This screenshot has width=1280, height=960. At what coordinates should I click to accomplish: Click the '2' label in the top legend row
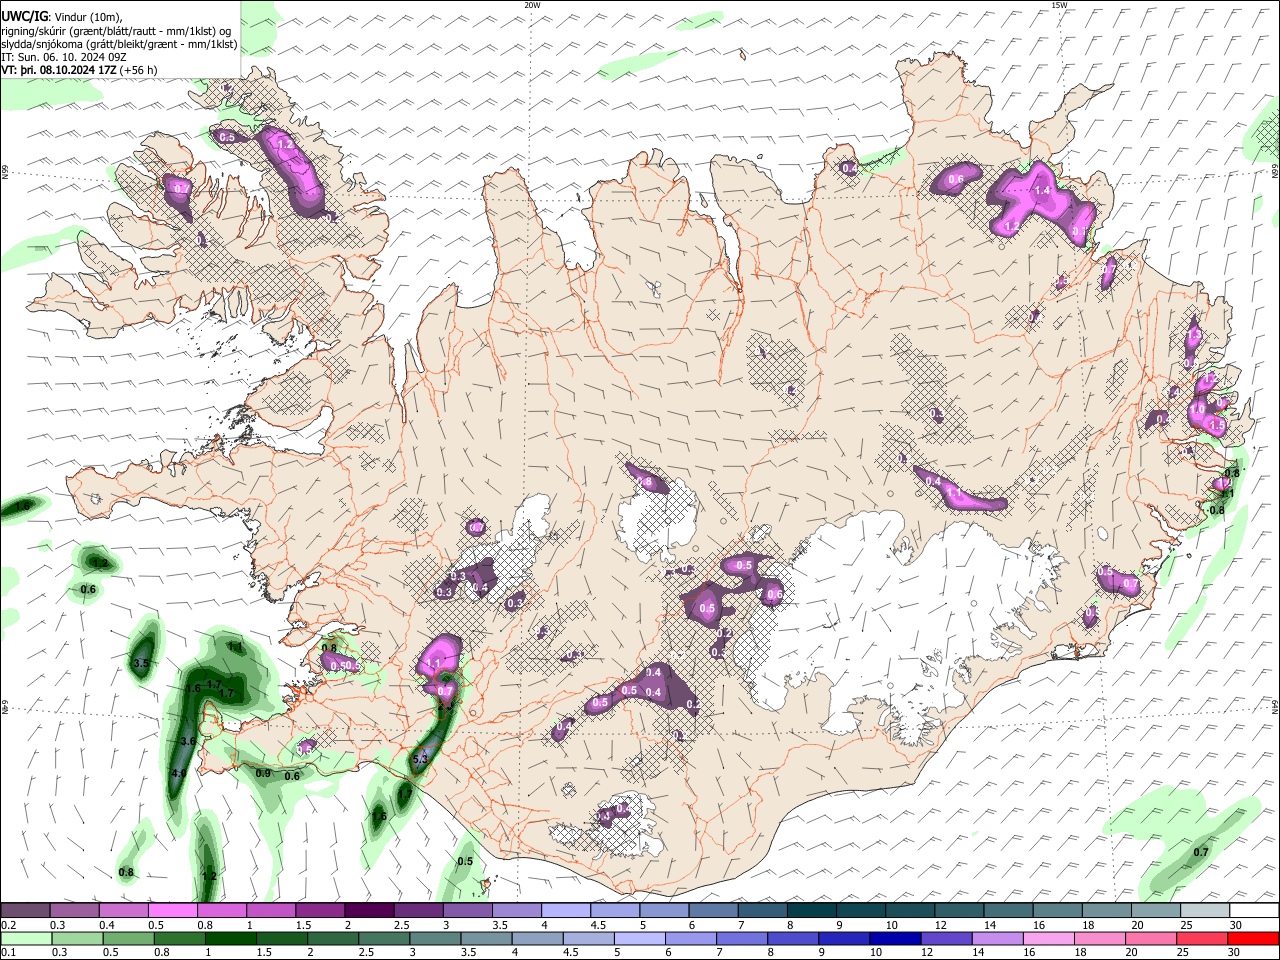pyautogui.click(x=348, y=925)
